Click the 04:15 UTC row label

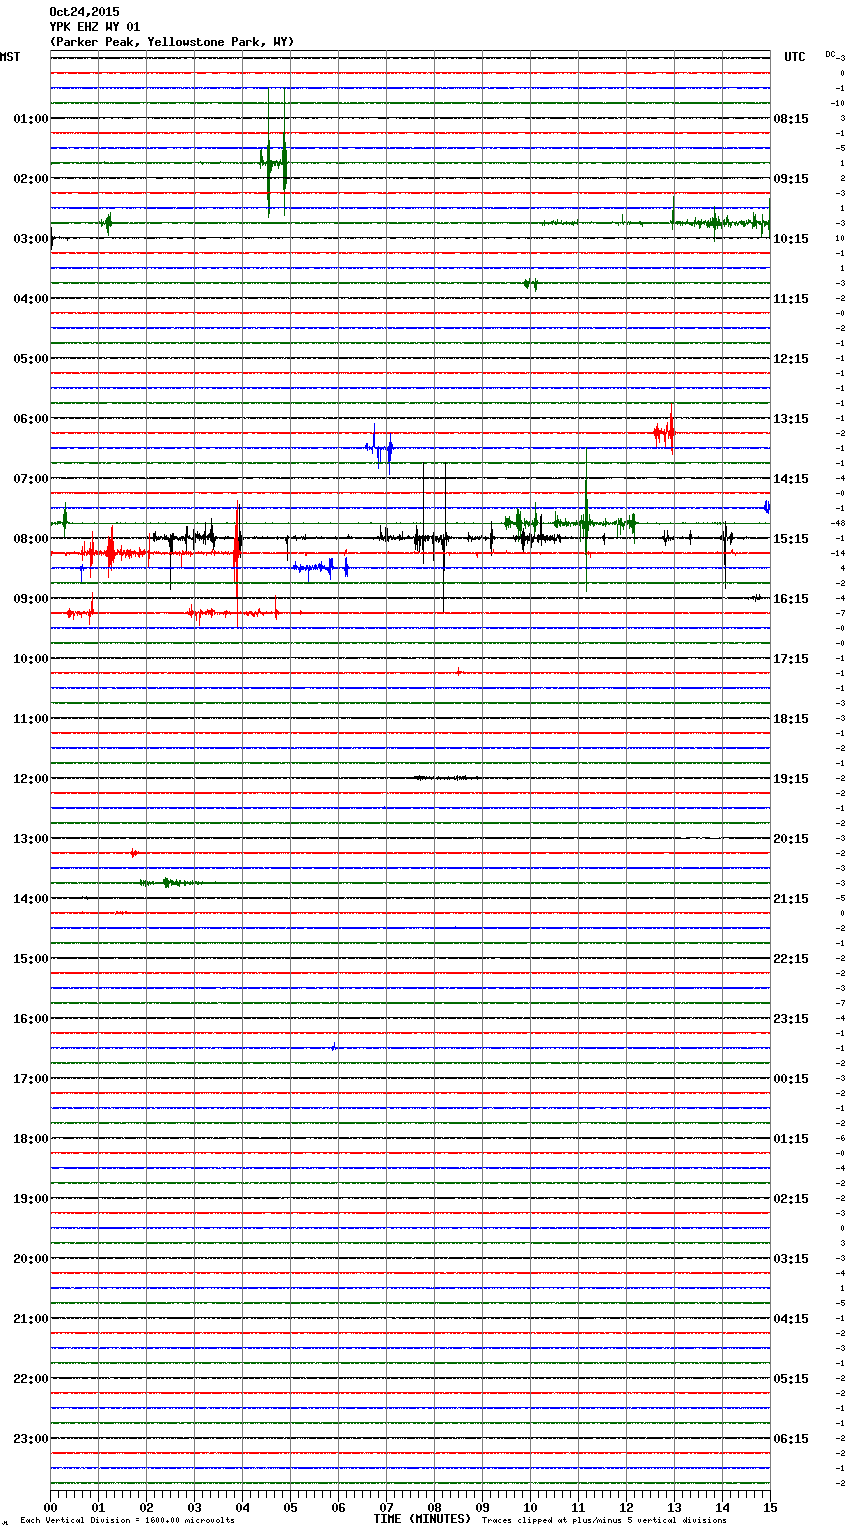tap(791, 1319)
